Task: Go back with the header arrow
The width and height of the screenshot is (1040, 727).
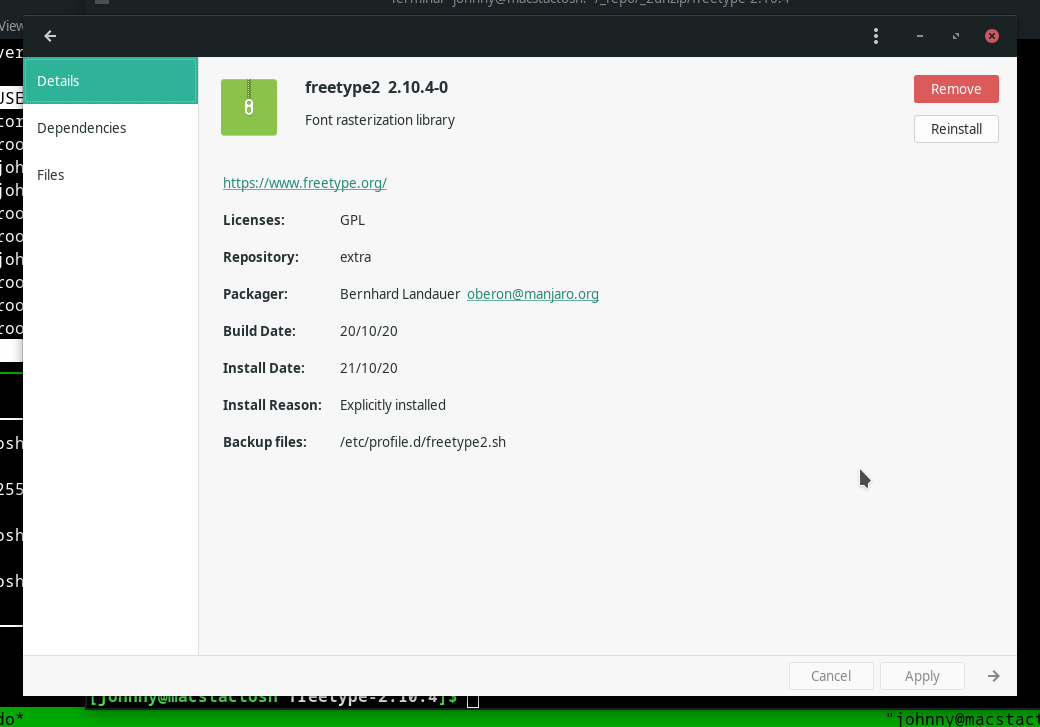Action: click(50, 36)
